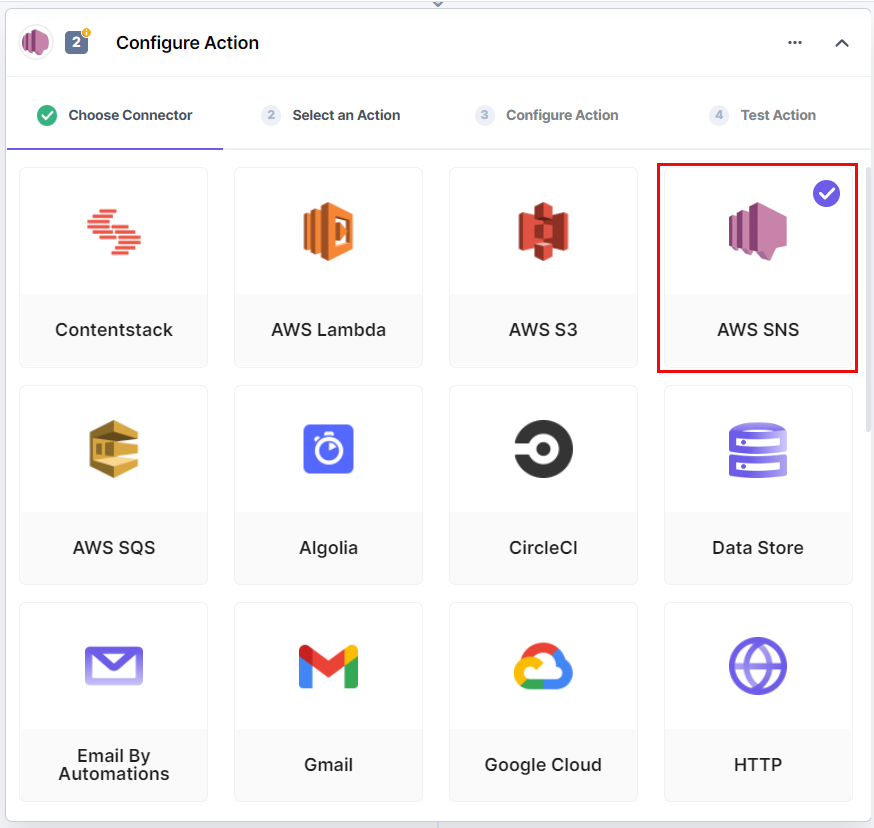Click the number 4 step circle
The width and height of the screenshot is (874, 828).
719,115
